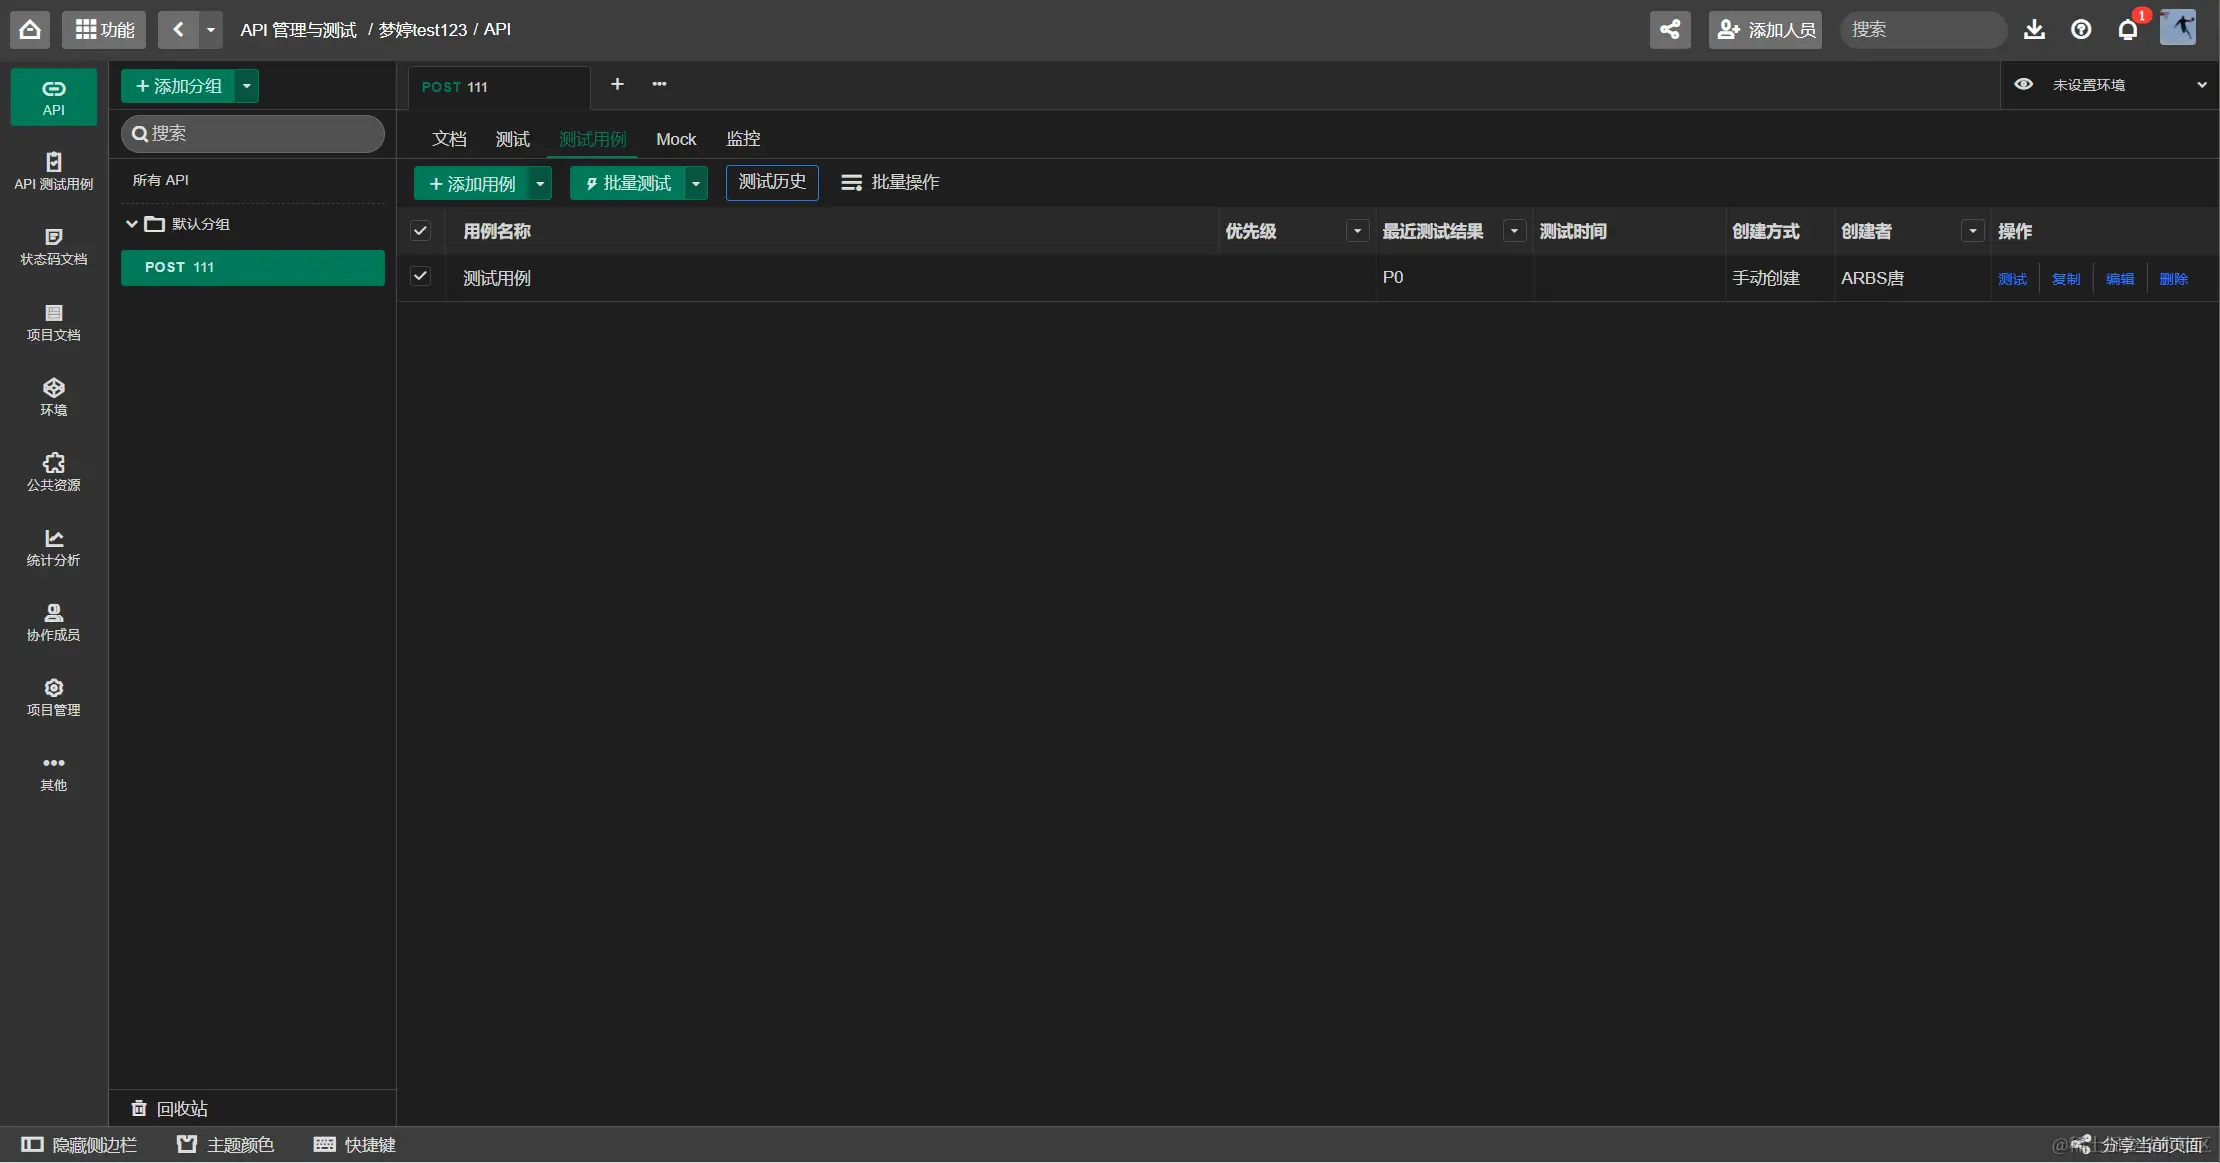Screen dimensions: 2220x1163
Task: Open 环境 in left sidebar
Action: pyautogui.click(x=53, y=396)
